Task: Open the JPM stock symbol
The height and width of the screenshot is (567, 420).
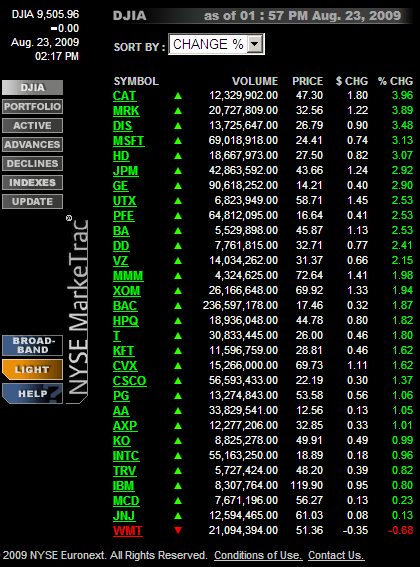Action: point(126,171)
